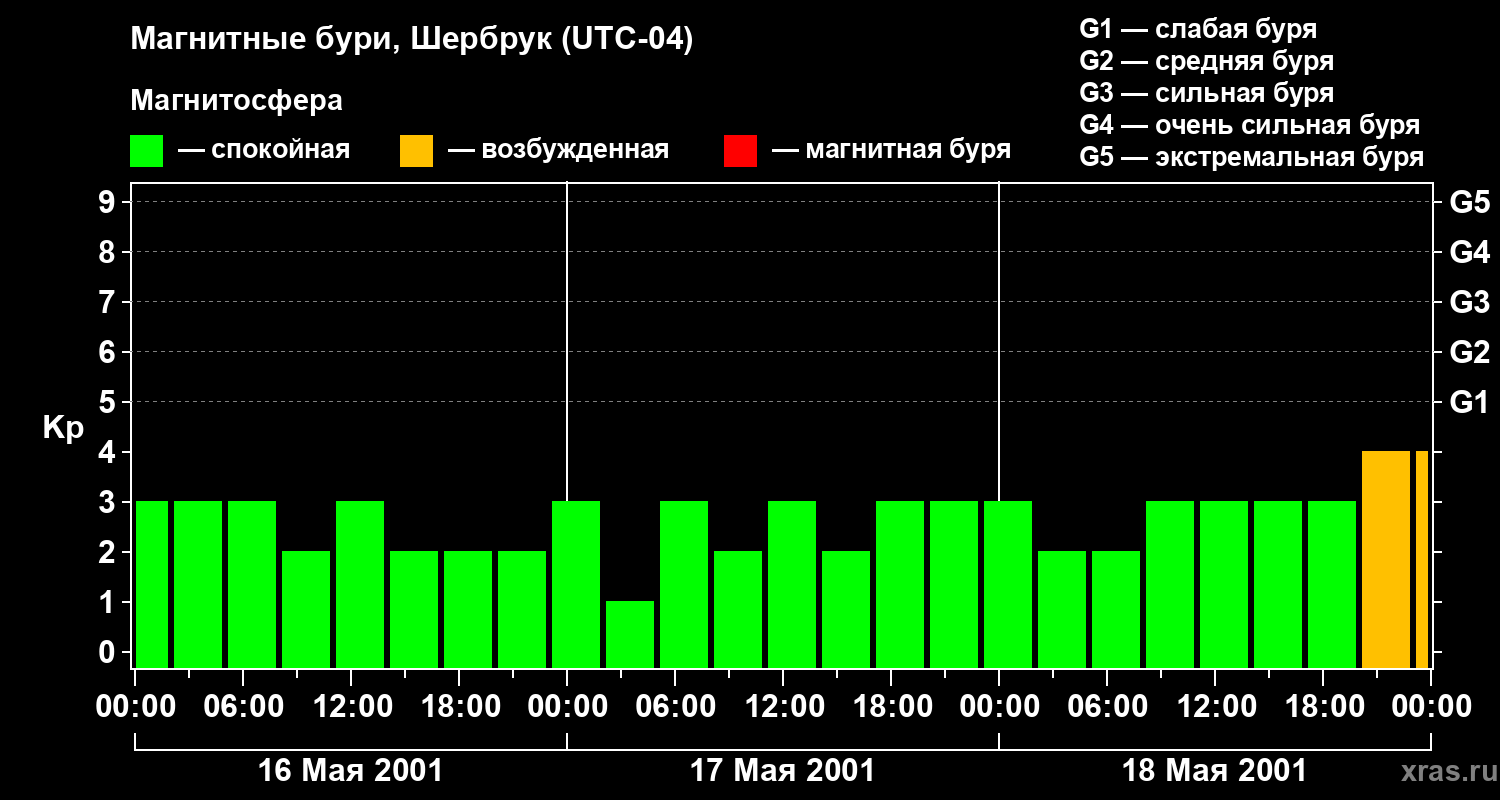
Task: Select the line 'G5 — экстремальная буря'
Action: (1252, 157)
